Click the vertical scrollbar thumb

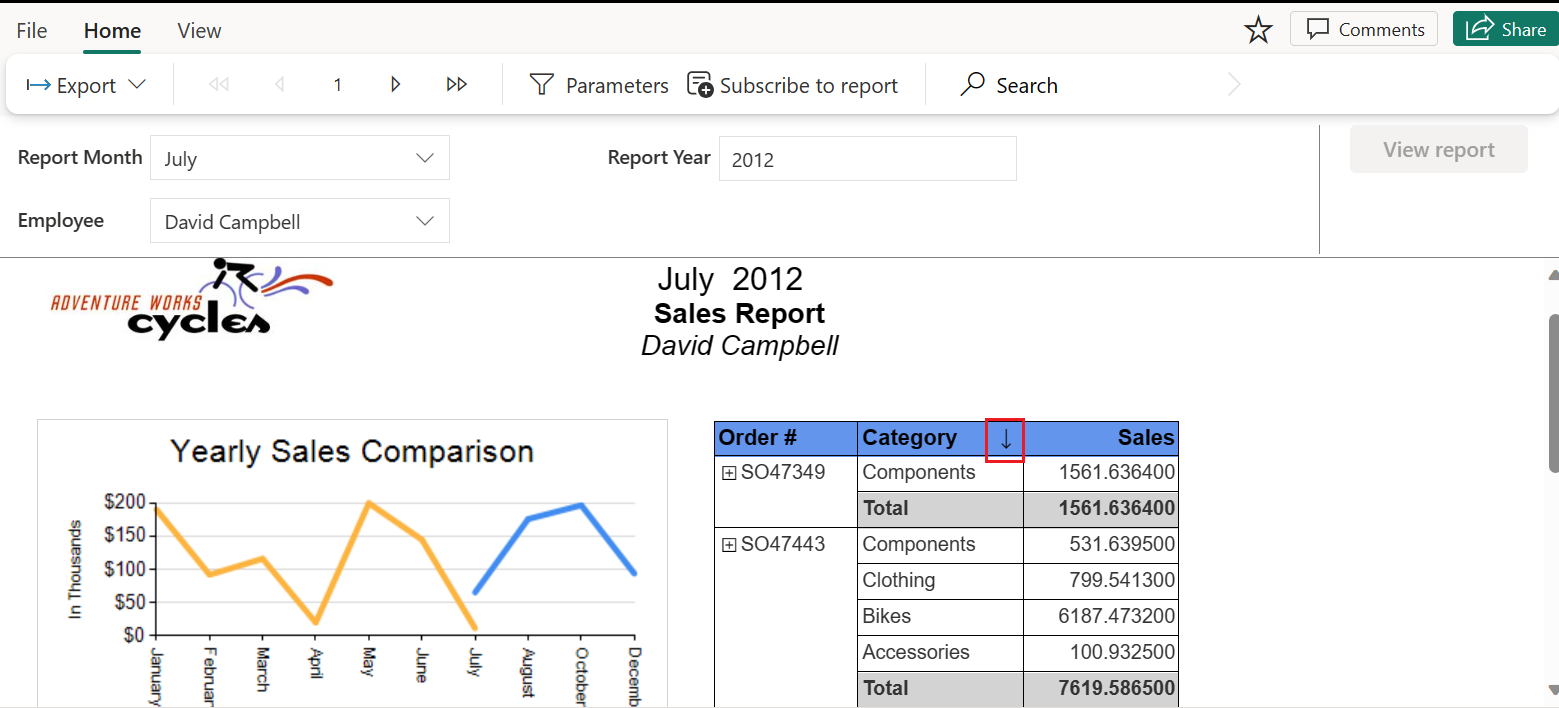1553,392
